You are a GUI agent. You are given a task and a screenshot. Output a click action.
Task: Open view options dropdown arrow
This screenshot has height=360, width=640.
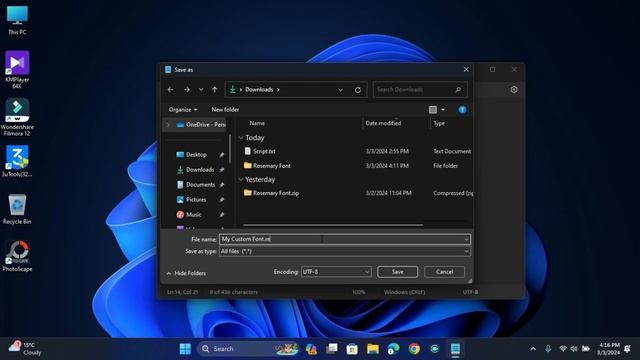(x=443, y=109)
